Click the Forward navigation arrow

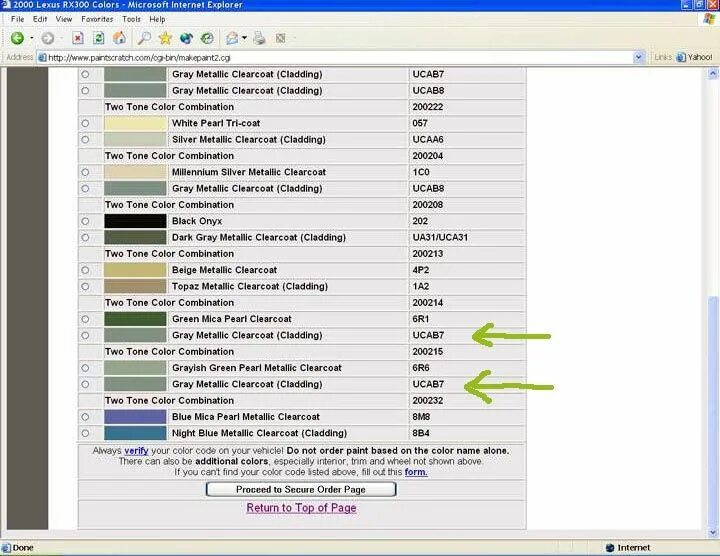(x=47, y=38)
